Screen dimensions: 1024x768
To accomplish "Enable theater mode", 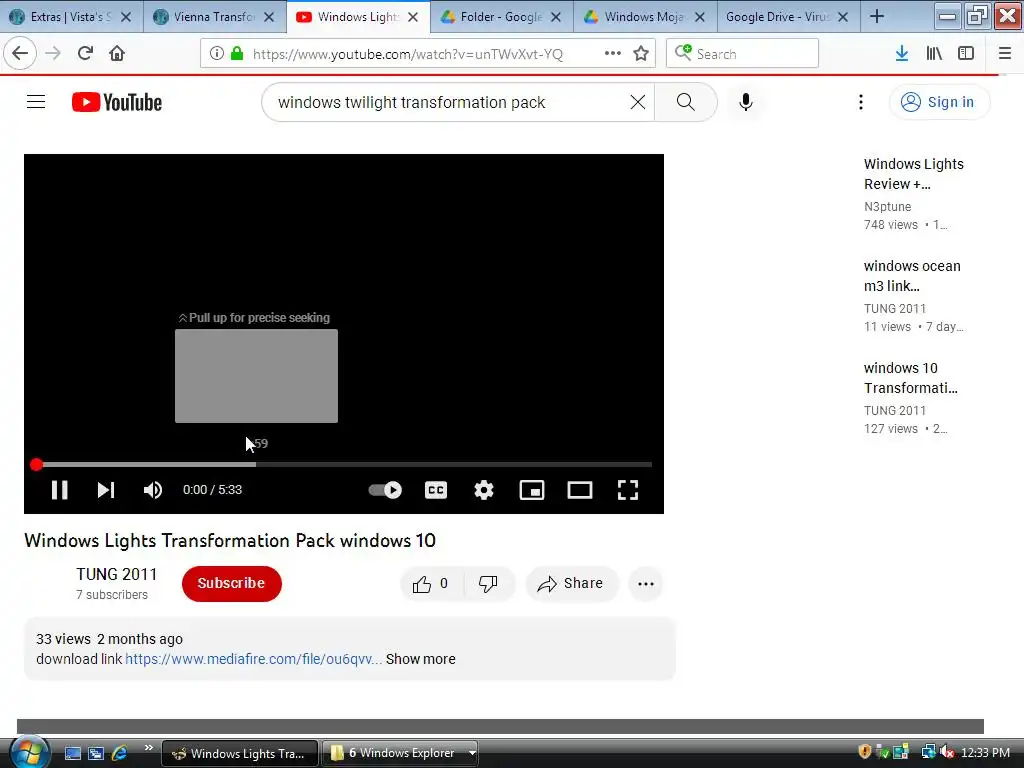I will click(x=580, y=490).
